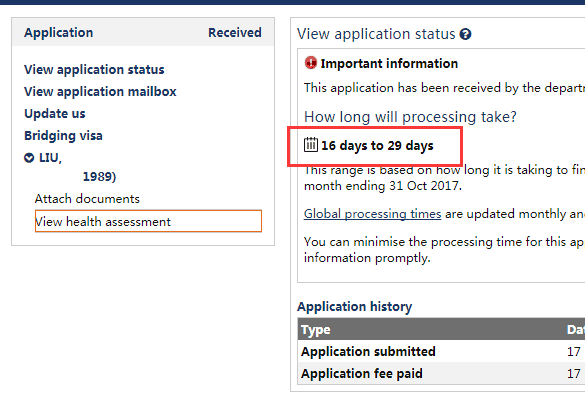The width and height of the screenshot is (585, 403).
Task: Click the red Important information alert icon
Action: point(310,63)
